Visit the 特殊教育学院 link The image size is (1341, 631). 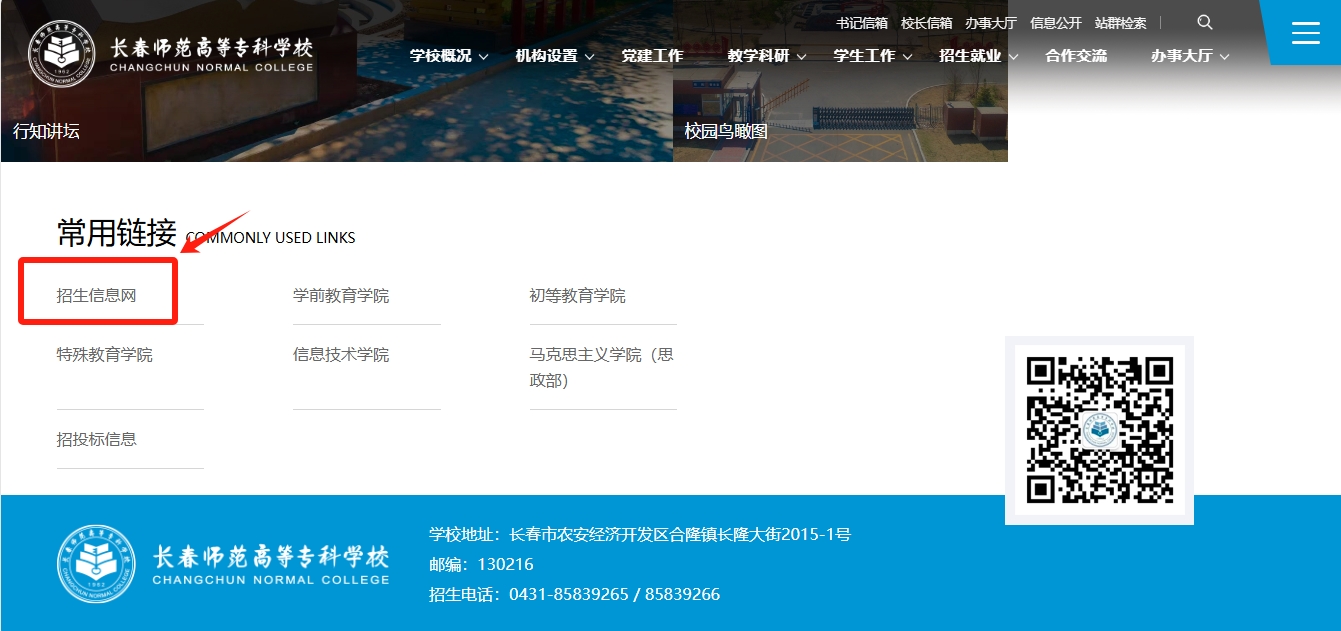105,355
